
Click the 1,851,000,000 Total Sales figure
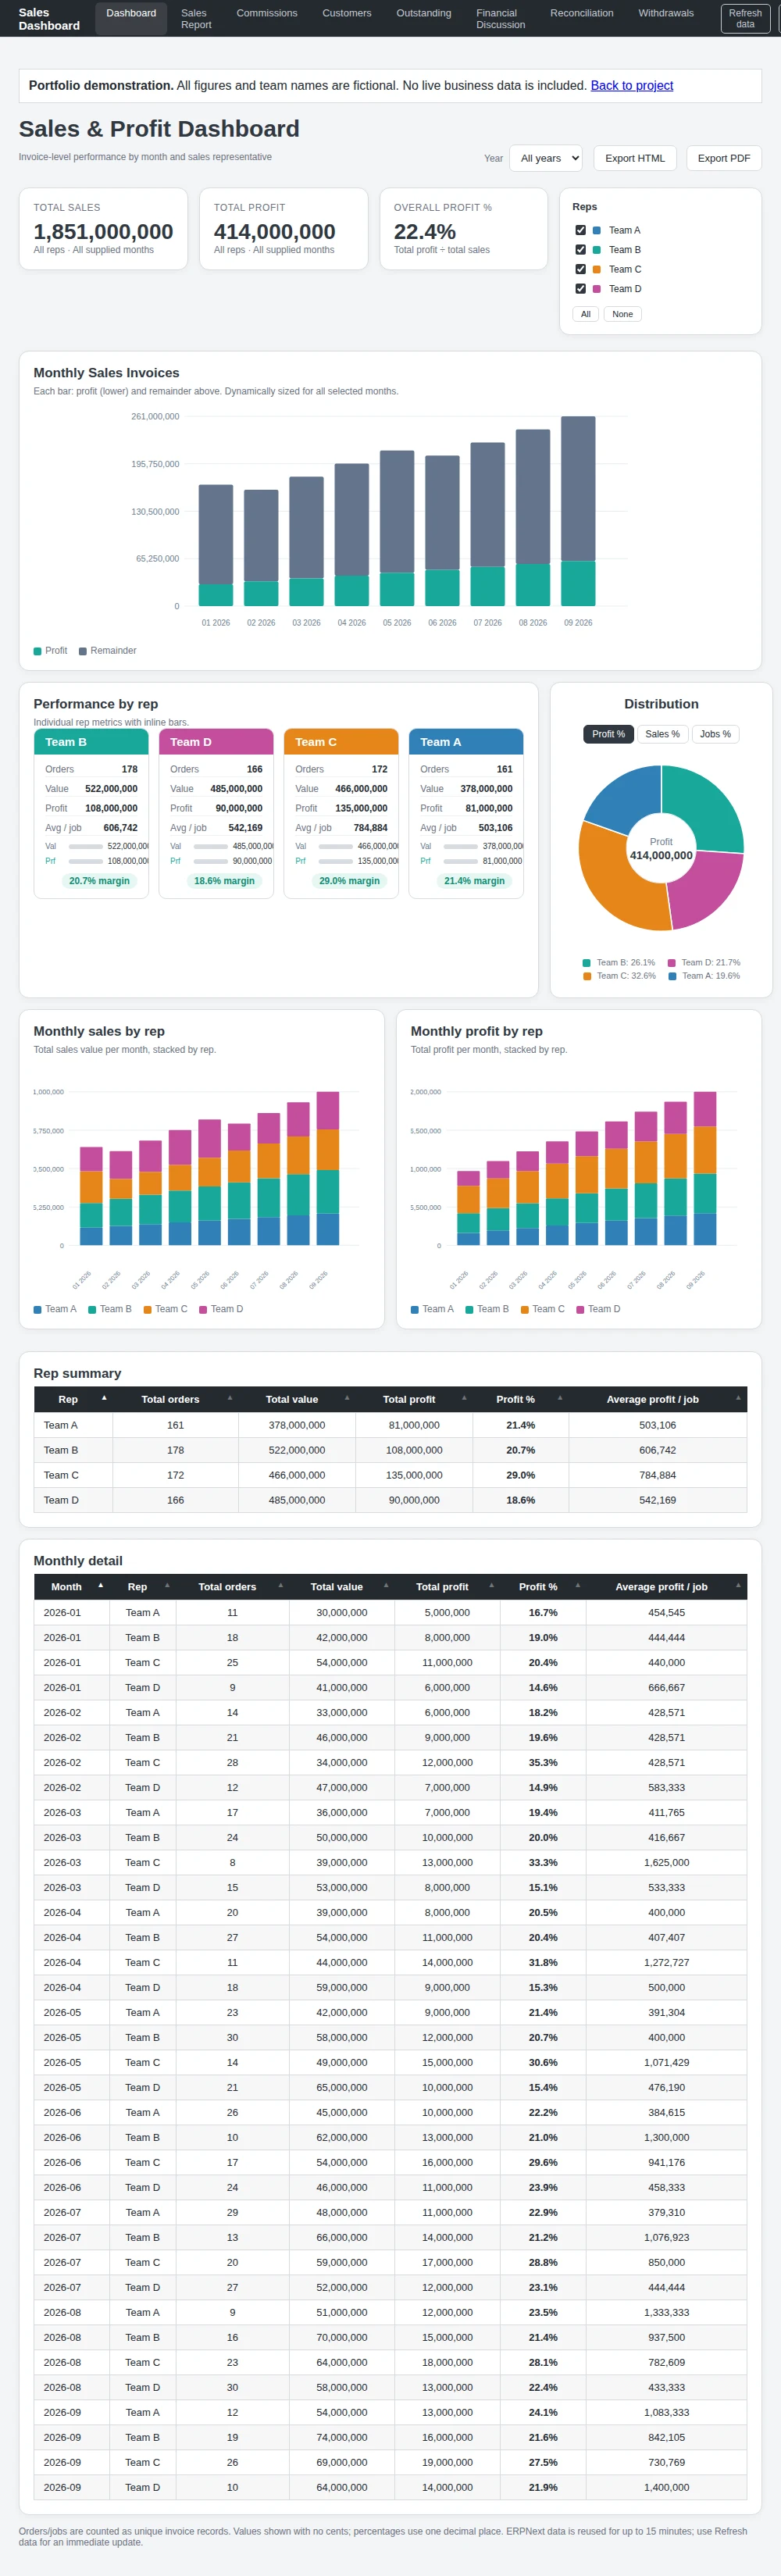point(103,232)
